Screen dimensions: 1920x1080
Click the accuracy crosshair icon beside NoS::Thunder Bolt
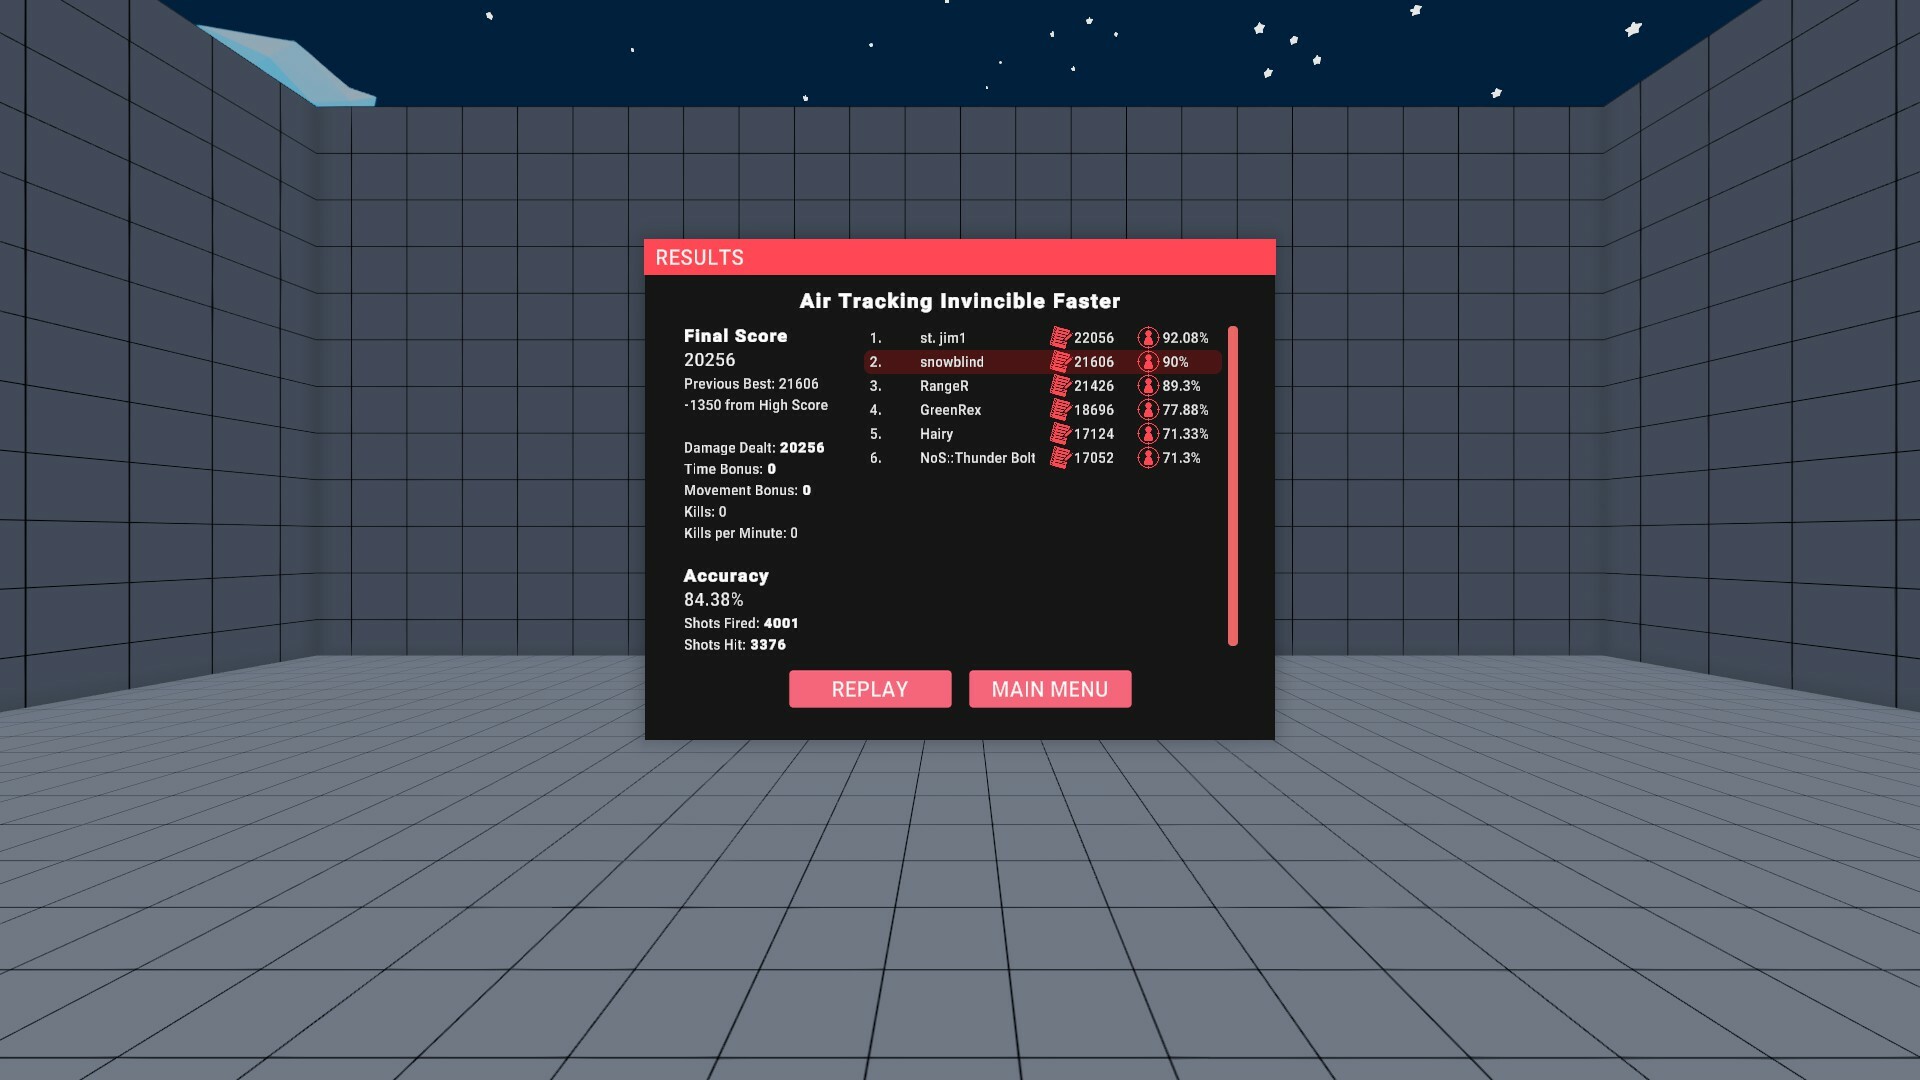click(1148, 458)
